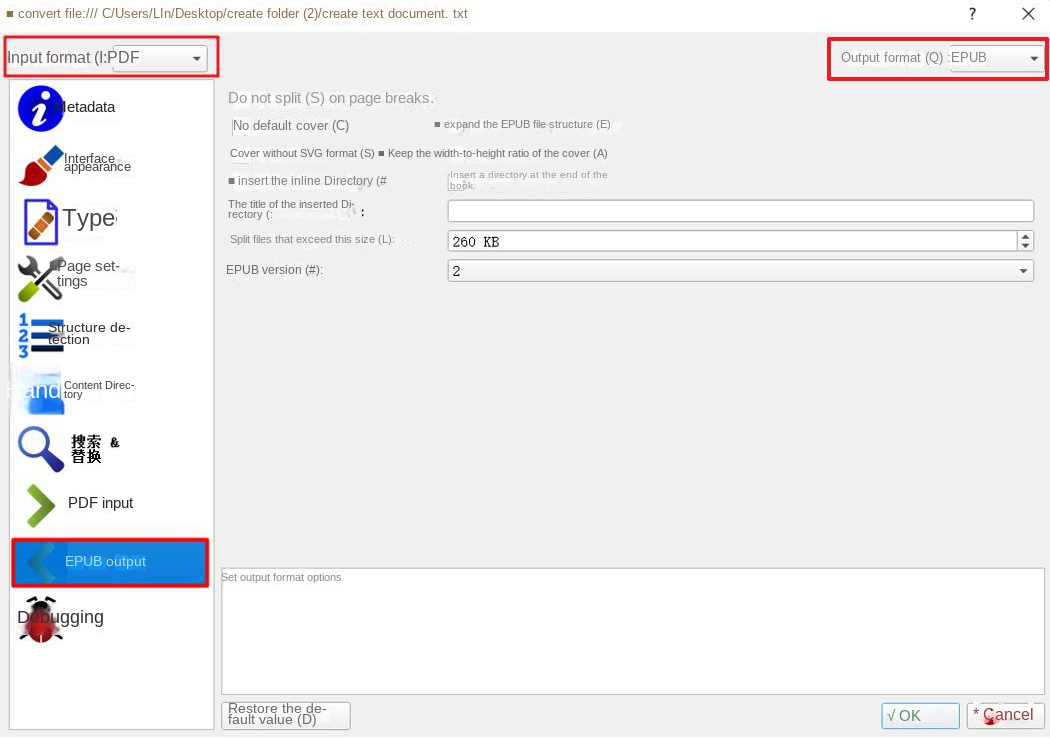Toggle expand the EPUB file structure option
Image resolution: width=1050 pixels, height=738 pixels.
[x=438, y=125]
